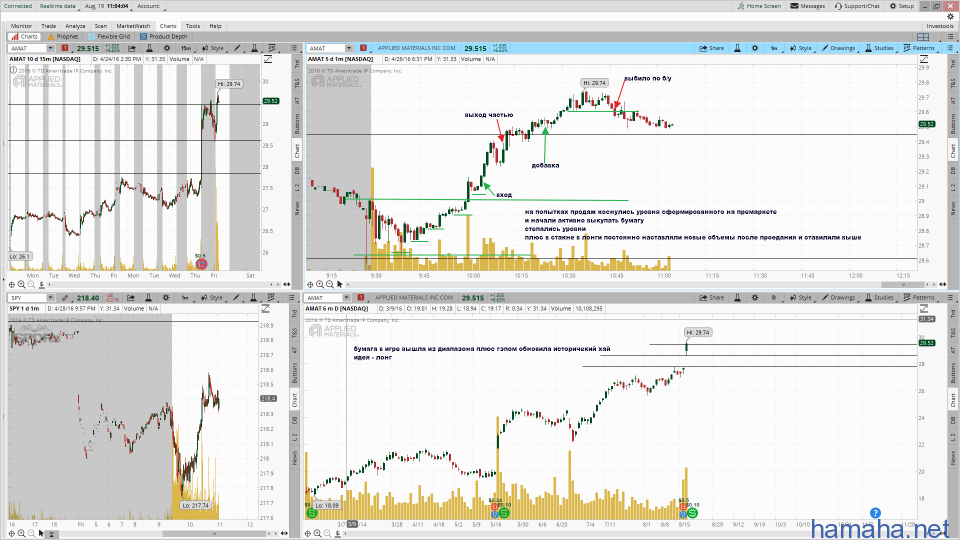Open studies flask icon in top-left chart
Viewport: 960px width, 540px height.
point(149,48)
